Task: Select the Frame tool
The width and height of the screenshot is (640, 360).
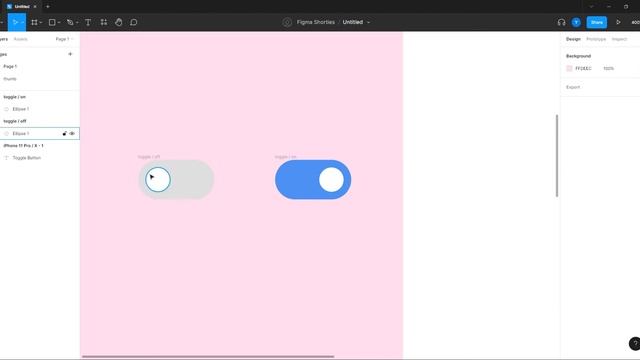Action: (x=34, y=22)
